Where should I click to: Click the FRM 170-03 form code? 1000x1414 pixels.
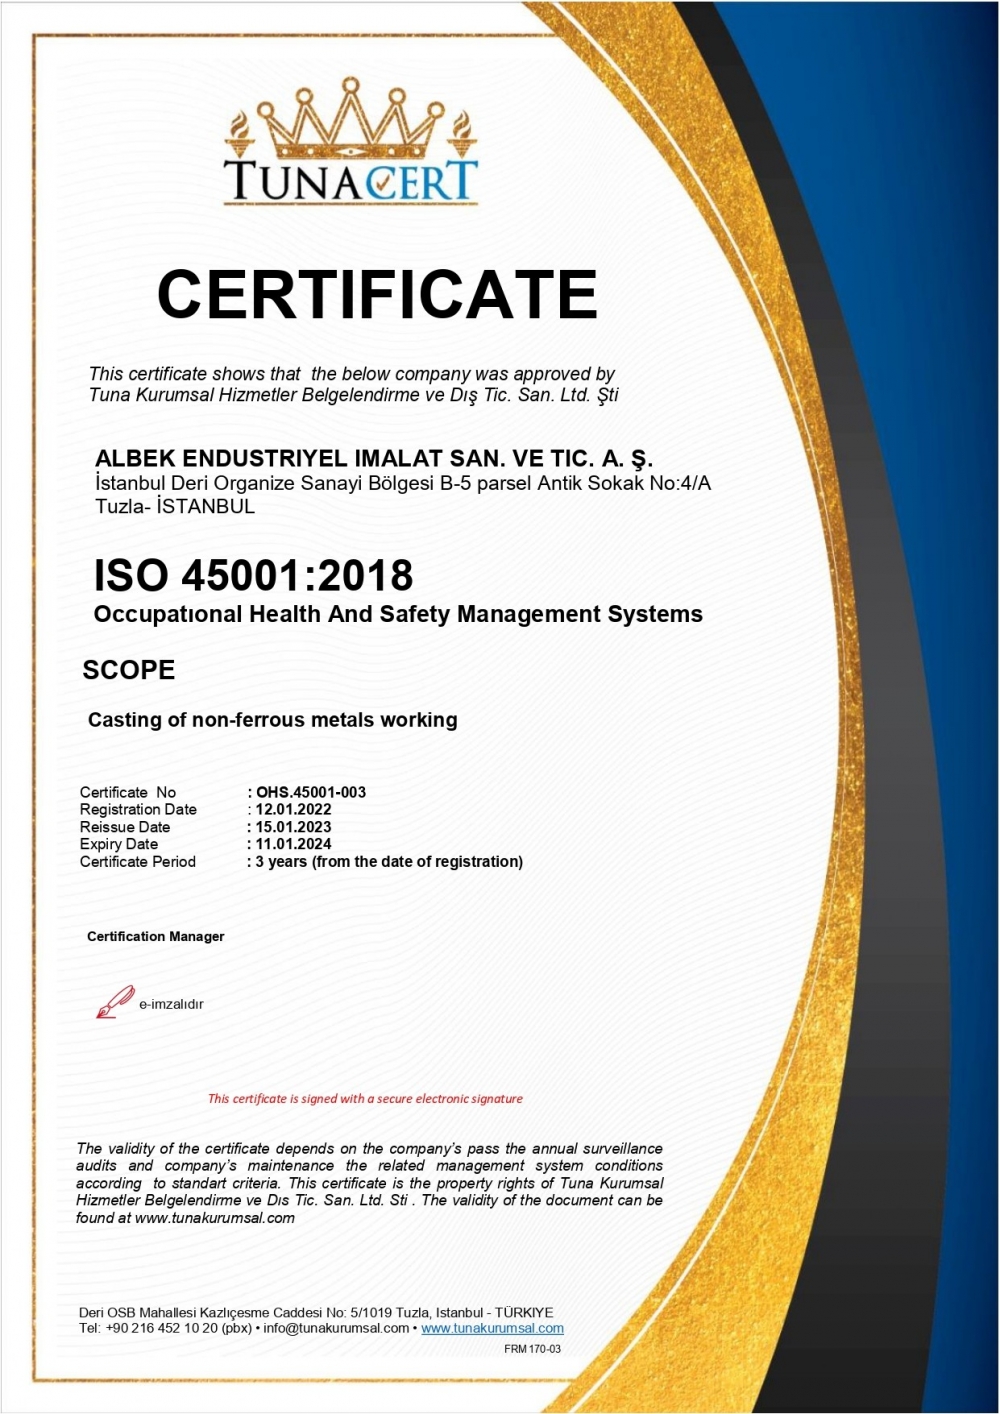click(532, 1349)
